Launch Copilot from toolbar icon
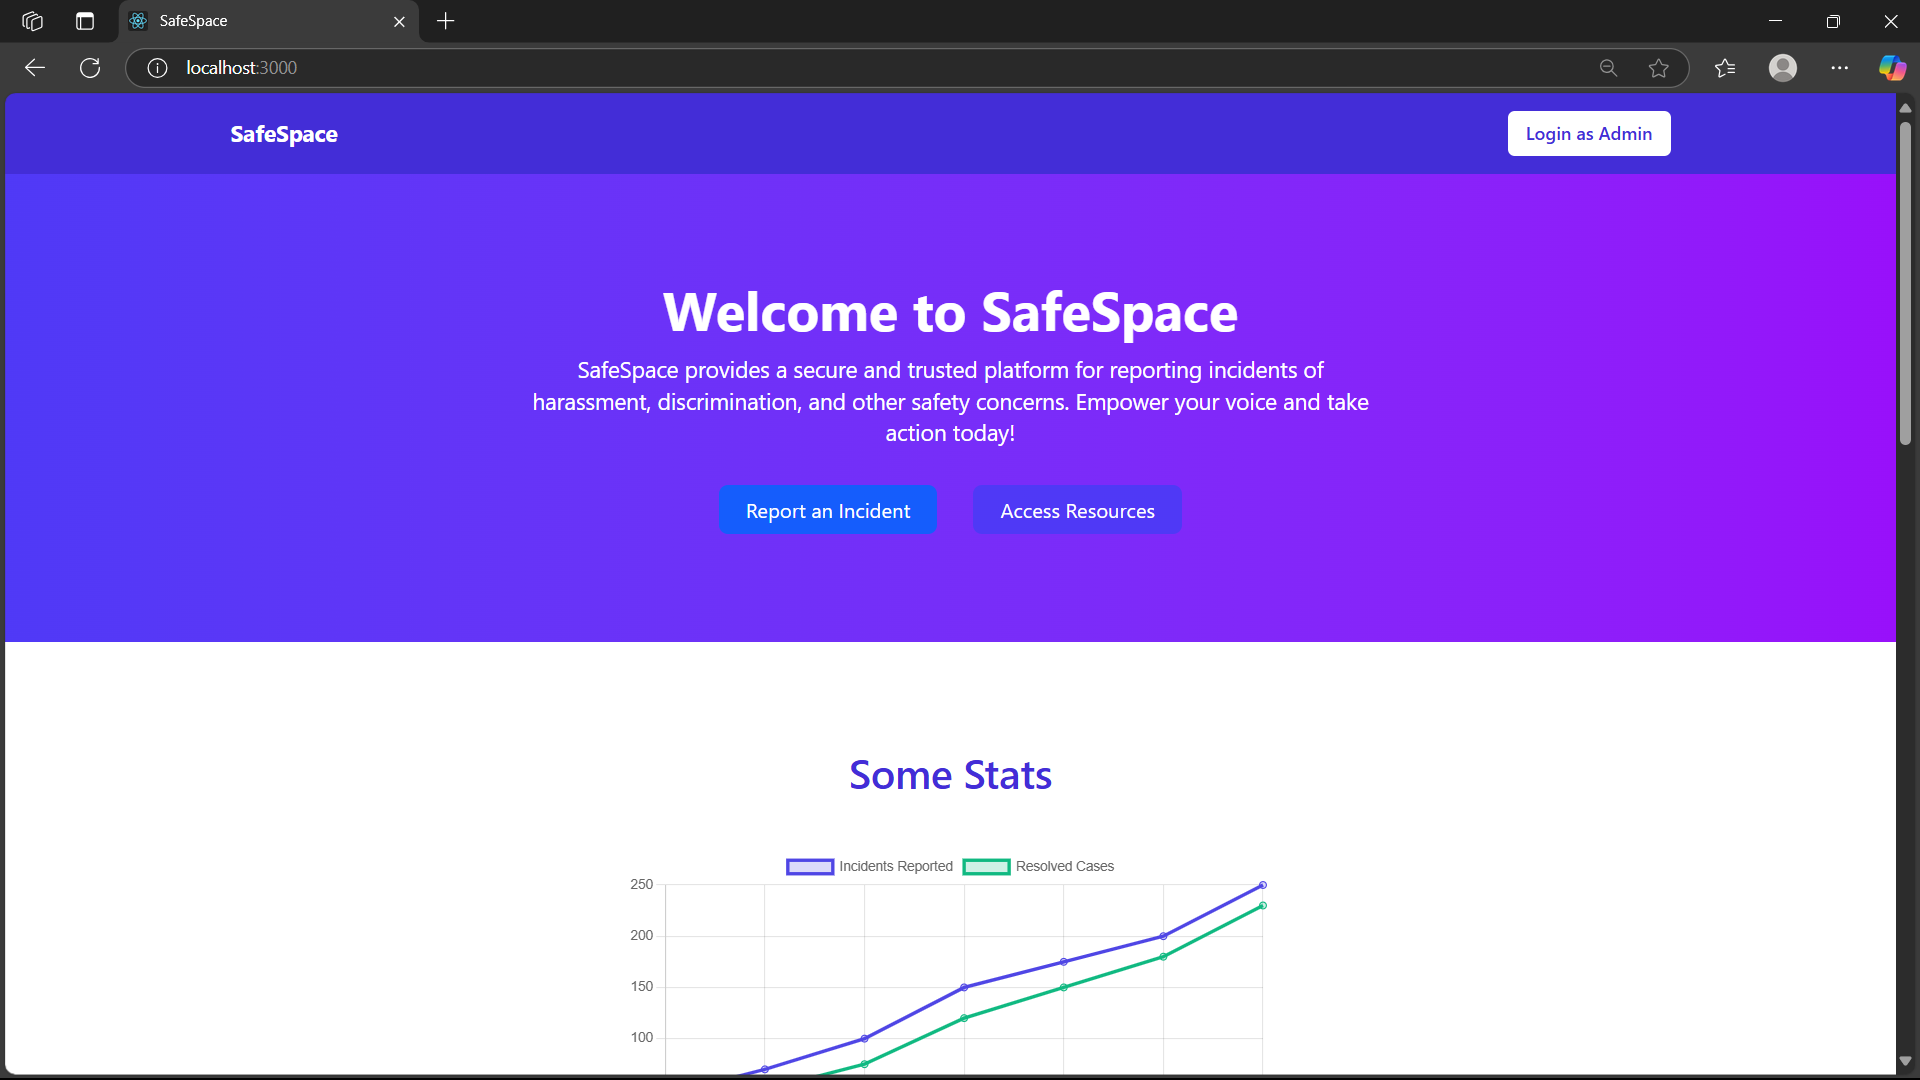The height and width of the screenshot is (1080, 1920). click(x=1891, y=68)
